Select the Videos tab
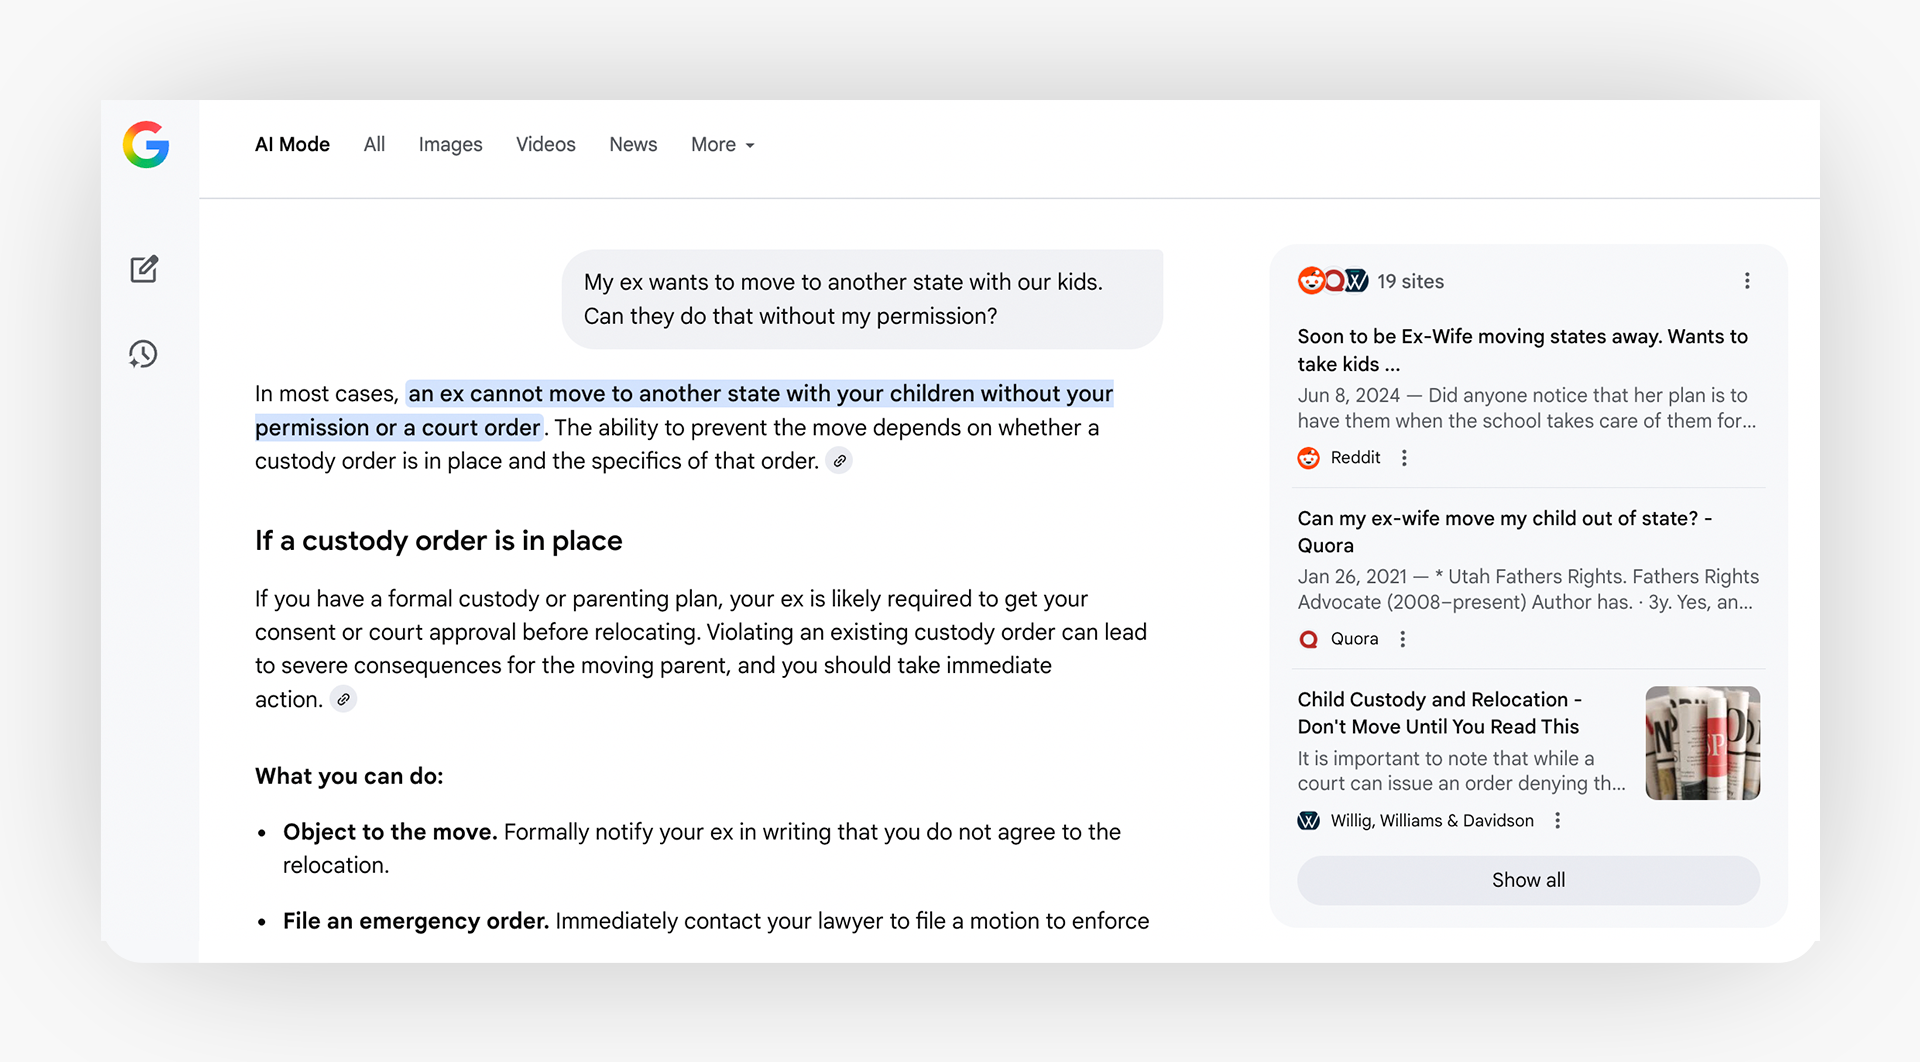1920x1062 pixels. (546, 145)
